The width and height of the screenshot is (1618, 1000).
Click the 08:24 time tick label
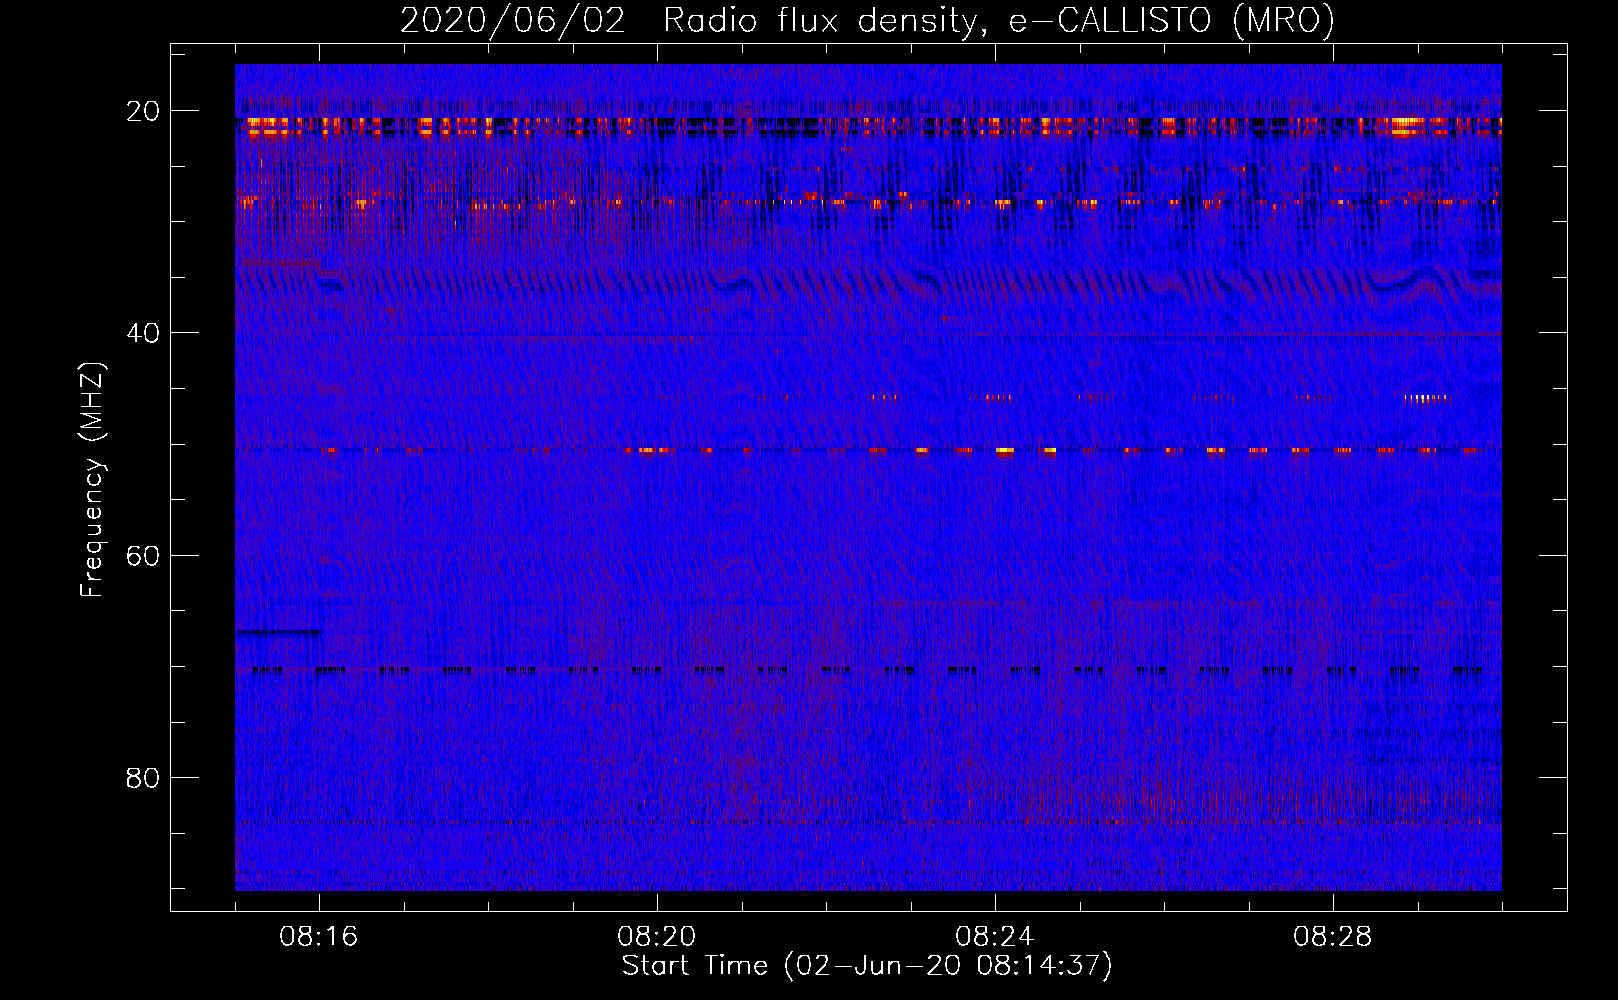(x=995, y=937)
